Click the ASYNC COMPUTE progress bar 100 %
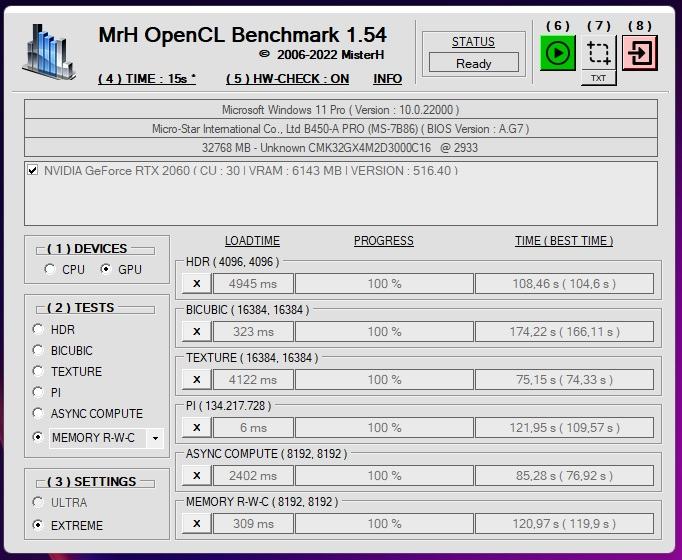This screenshot has height=560, width=682. point(384,475)
